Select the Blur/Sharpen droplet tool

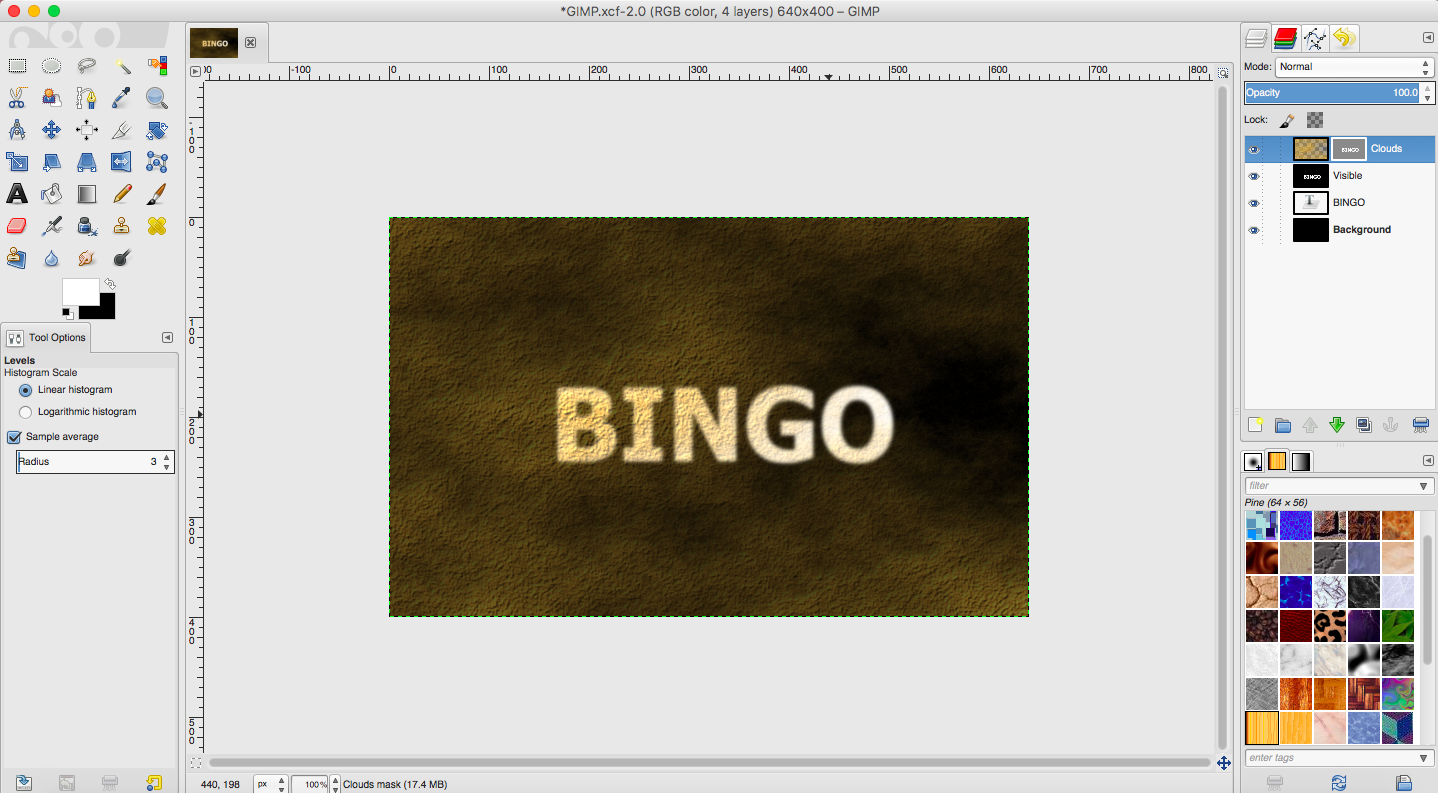pyautogui.click(x=52, y=258)
